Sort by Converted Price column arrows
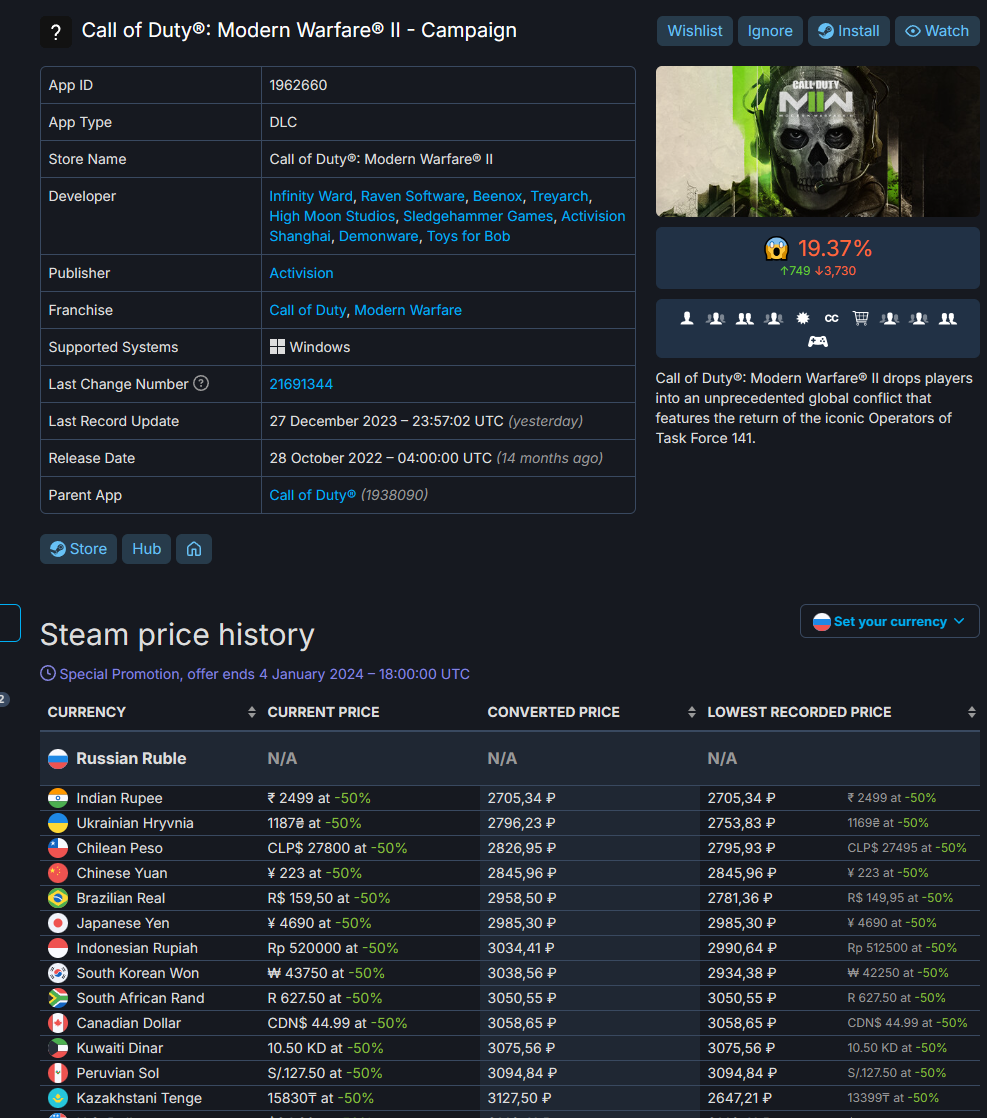 click(691, 712)
